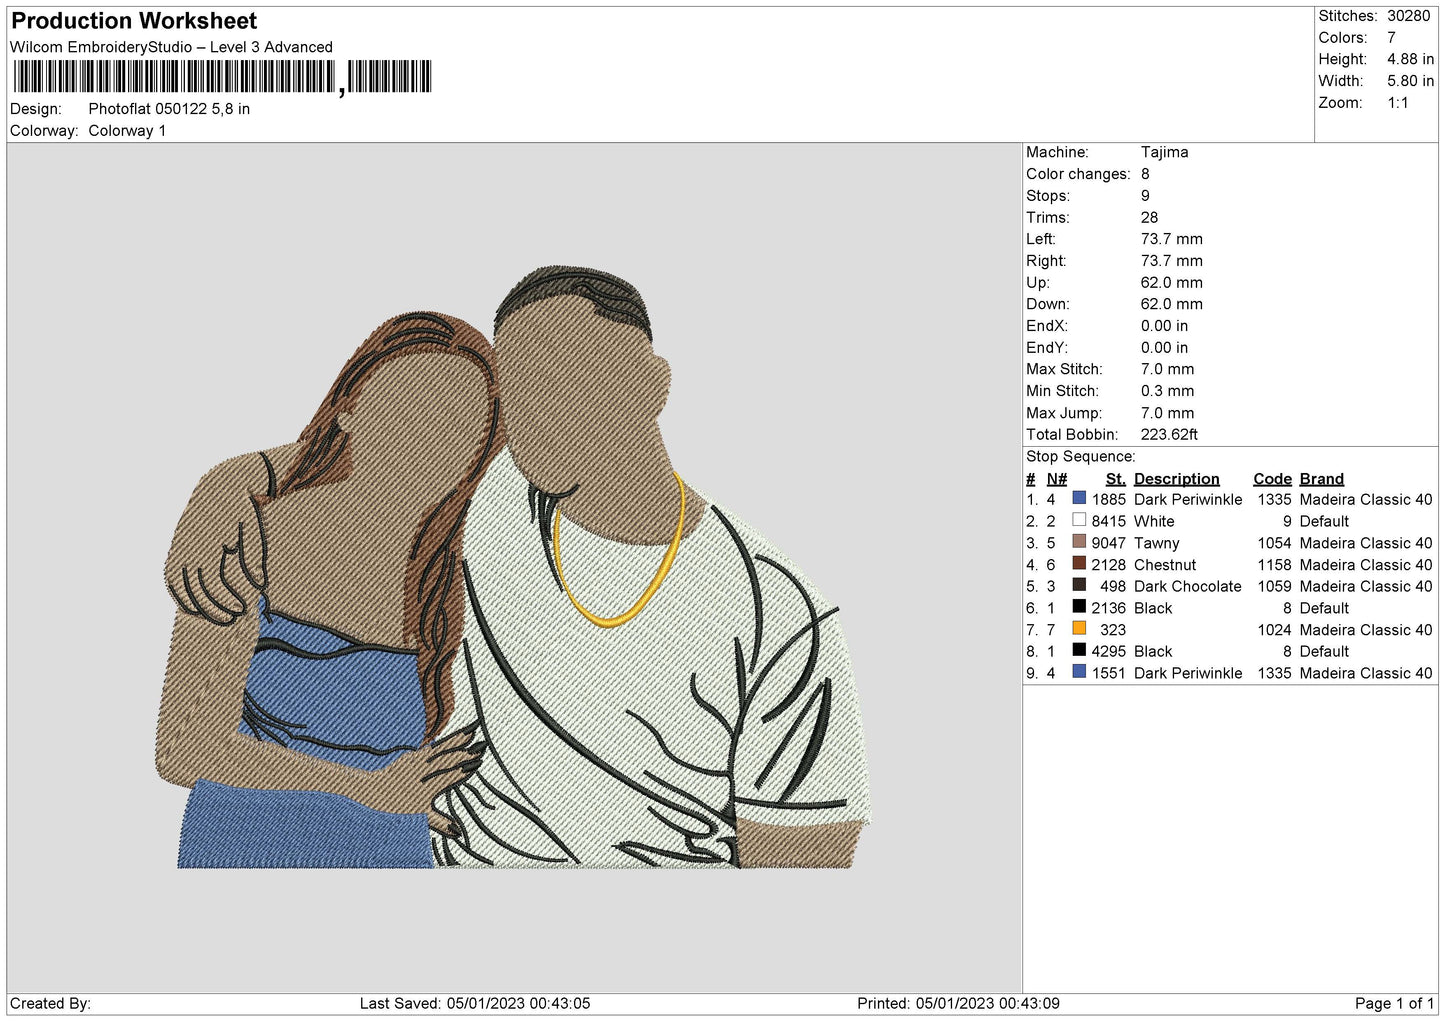Viewport: 1445px width, 1021px height.
Task: Select the Dark Periwinkle swatch with 1885 stitches
Action: (1079, 498)
